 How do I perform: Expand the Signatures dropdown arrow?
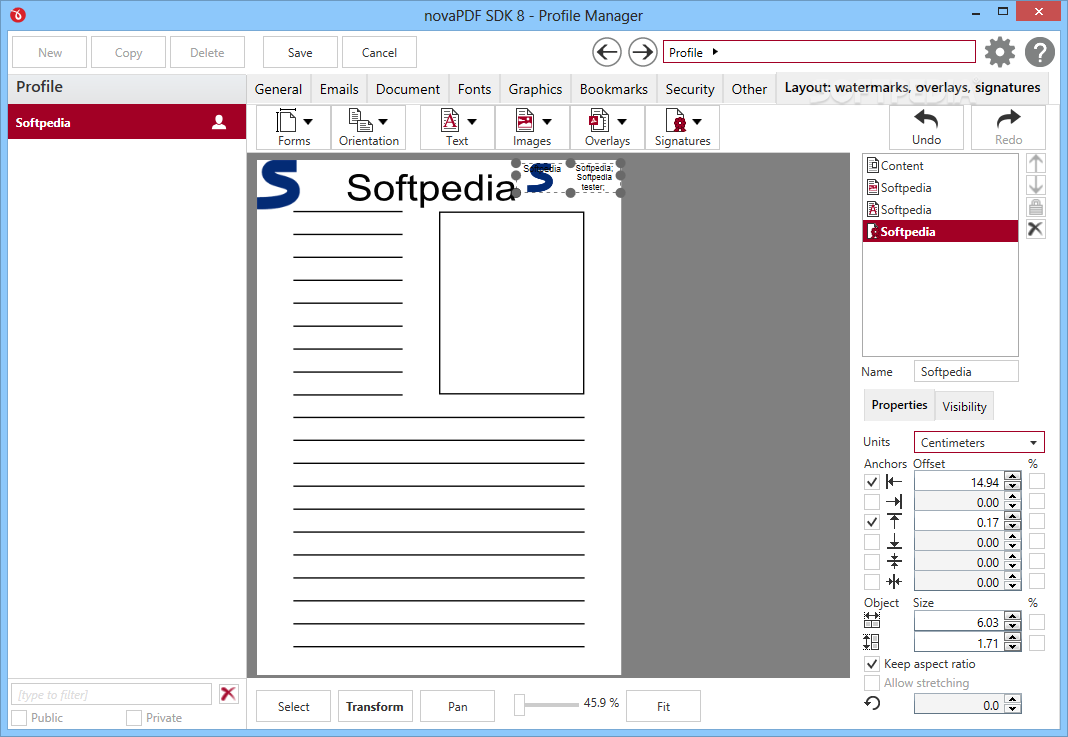697,122
